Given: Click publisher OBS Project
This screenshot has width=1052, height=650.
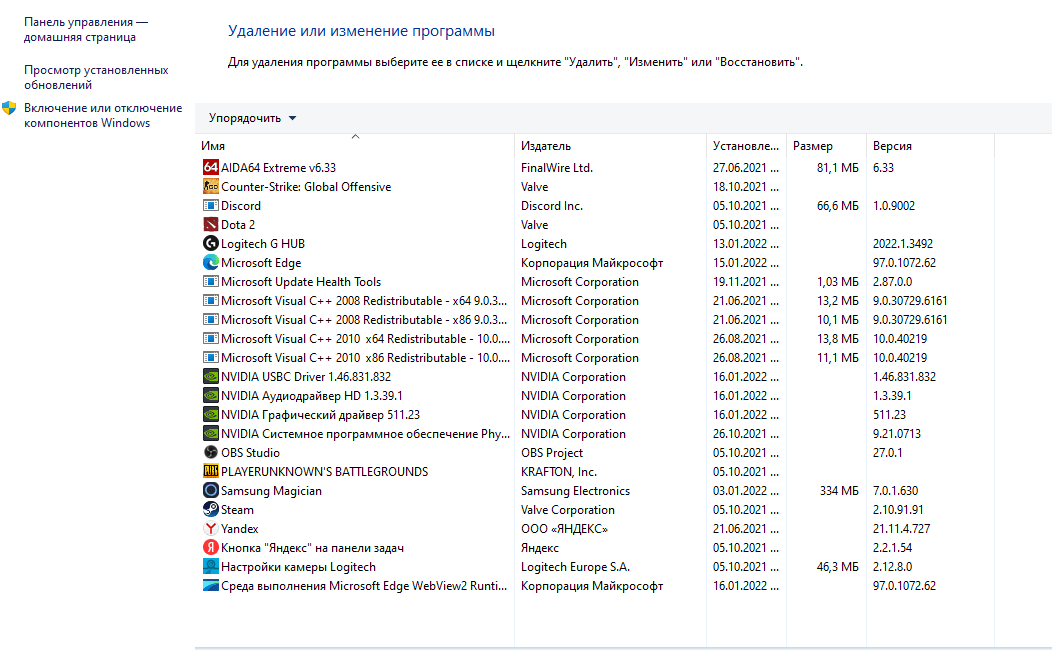Looking at the screenshot, I should pos(552,453).
